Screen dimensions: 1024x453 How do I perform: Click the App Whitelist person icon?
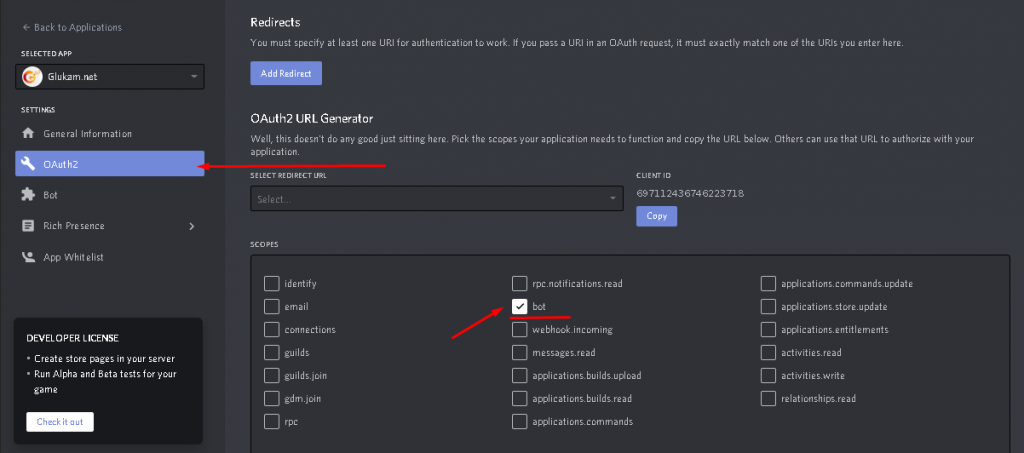point(28,257)
